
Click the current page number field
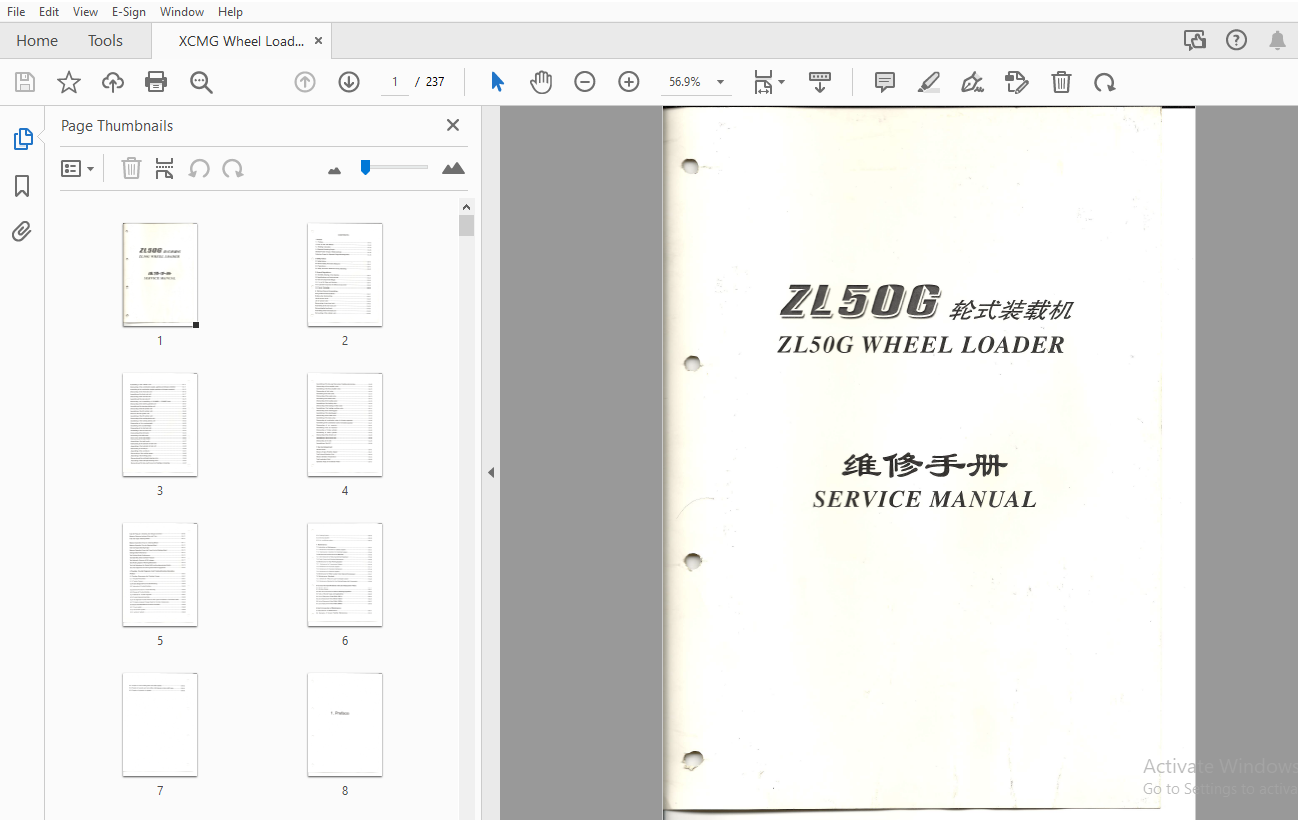395,82
